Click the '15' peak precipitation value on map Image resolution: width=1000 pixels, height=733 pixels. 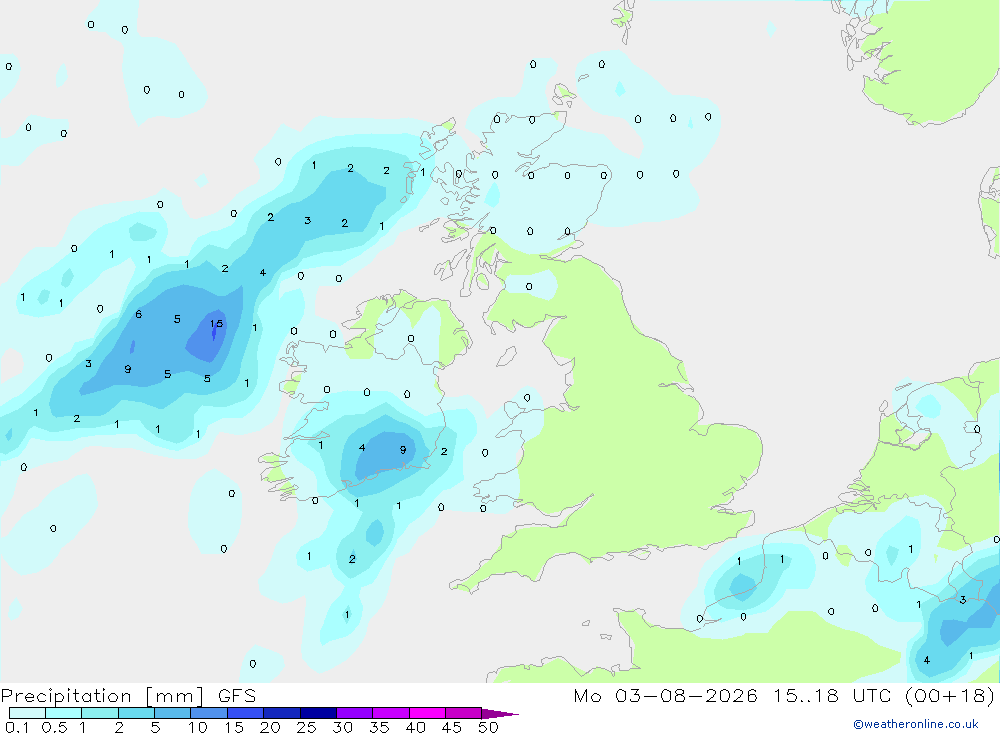217,323
